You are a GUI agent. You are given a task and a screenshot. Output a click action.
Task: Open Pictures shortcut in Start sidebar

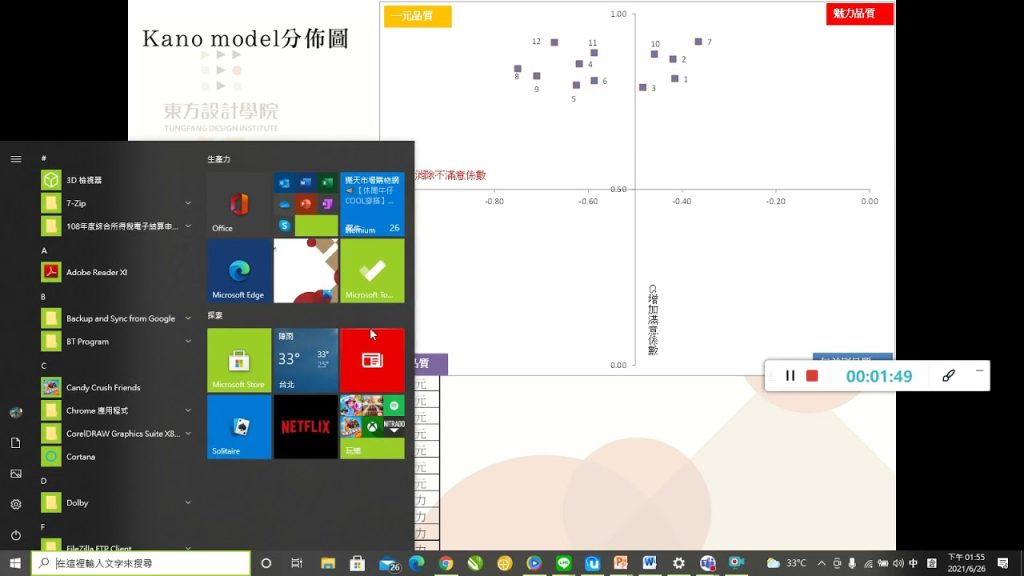[16, 473]
